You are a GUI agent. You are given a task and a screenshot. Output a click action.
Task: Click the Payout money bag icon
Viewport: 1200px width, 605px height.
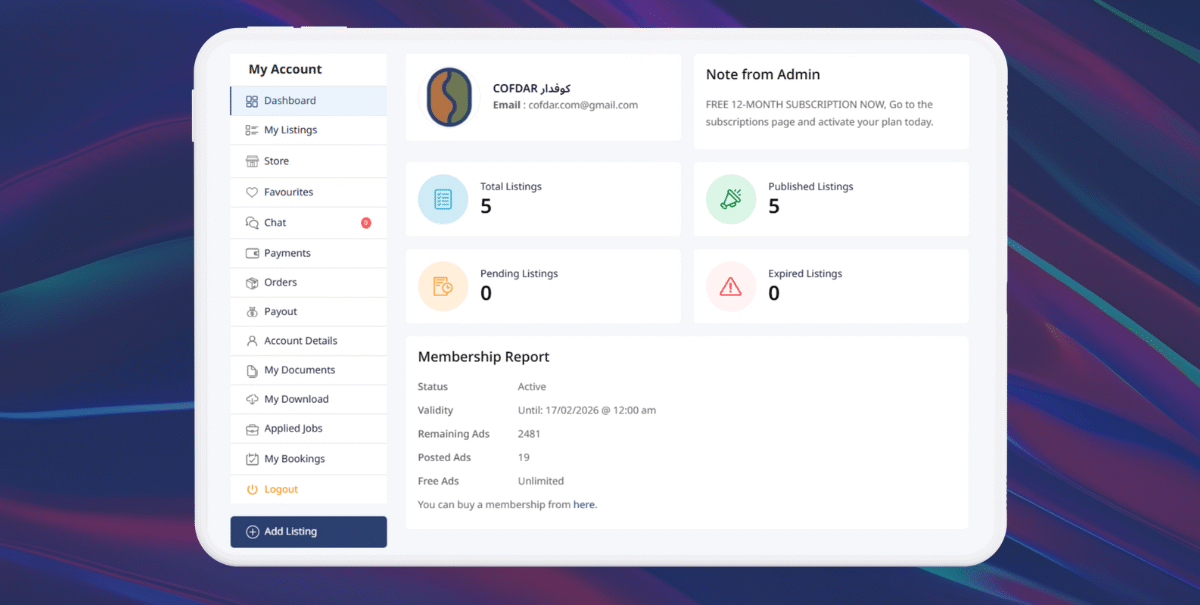tap(252, 312)
